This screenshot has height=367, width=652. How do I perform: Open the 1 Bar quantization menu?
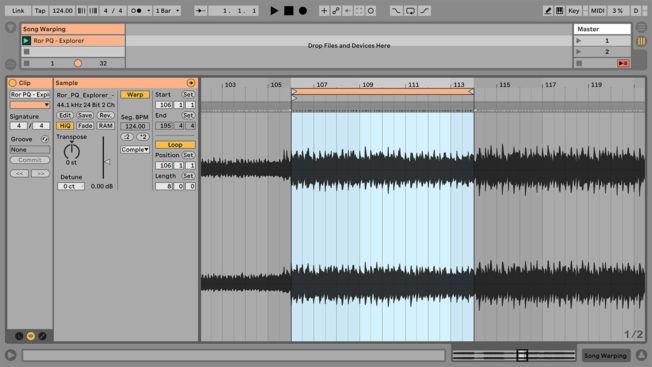pos(167,11)
